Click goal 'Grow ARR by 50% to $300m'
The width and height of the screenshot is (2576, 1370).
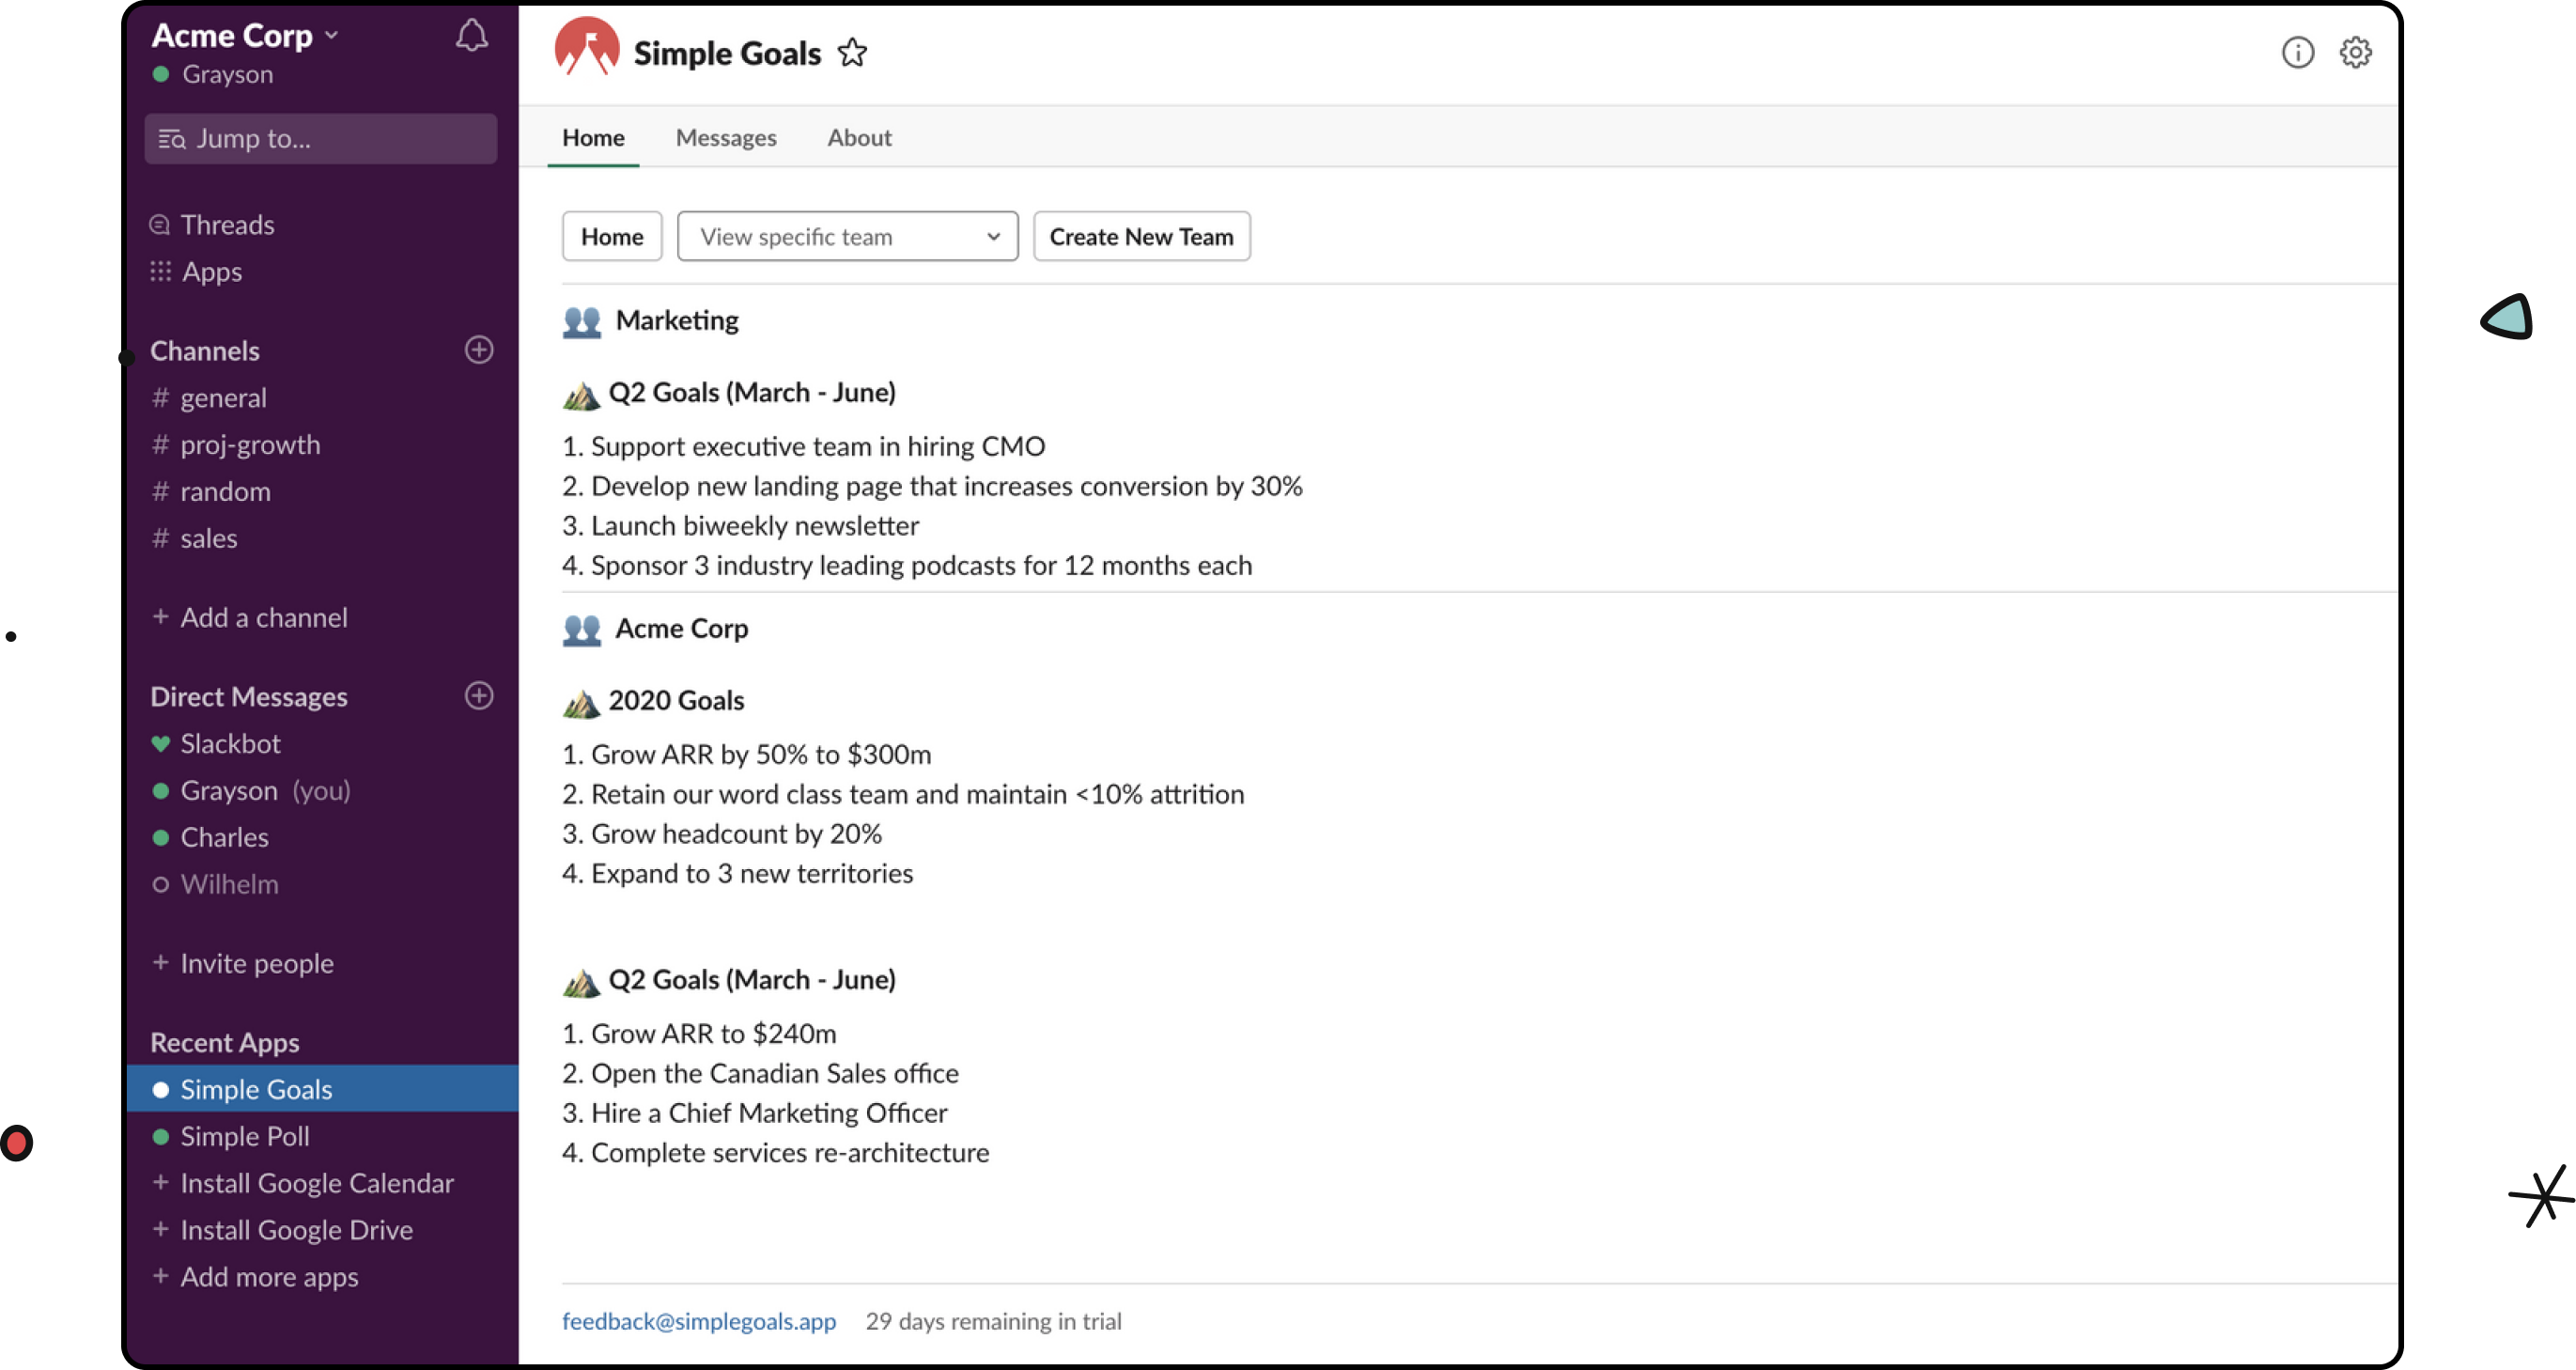pyautogui.click(x=747, y=754)
